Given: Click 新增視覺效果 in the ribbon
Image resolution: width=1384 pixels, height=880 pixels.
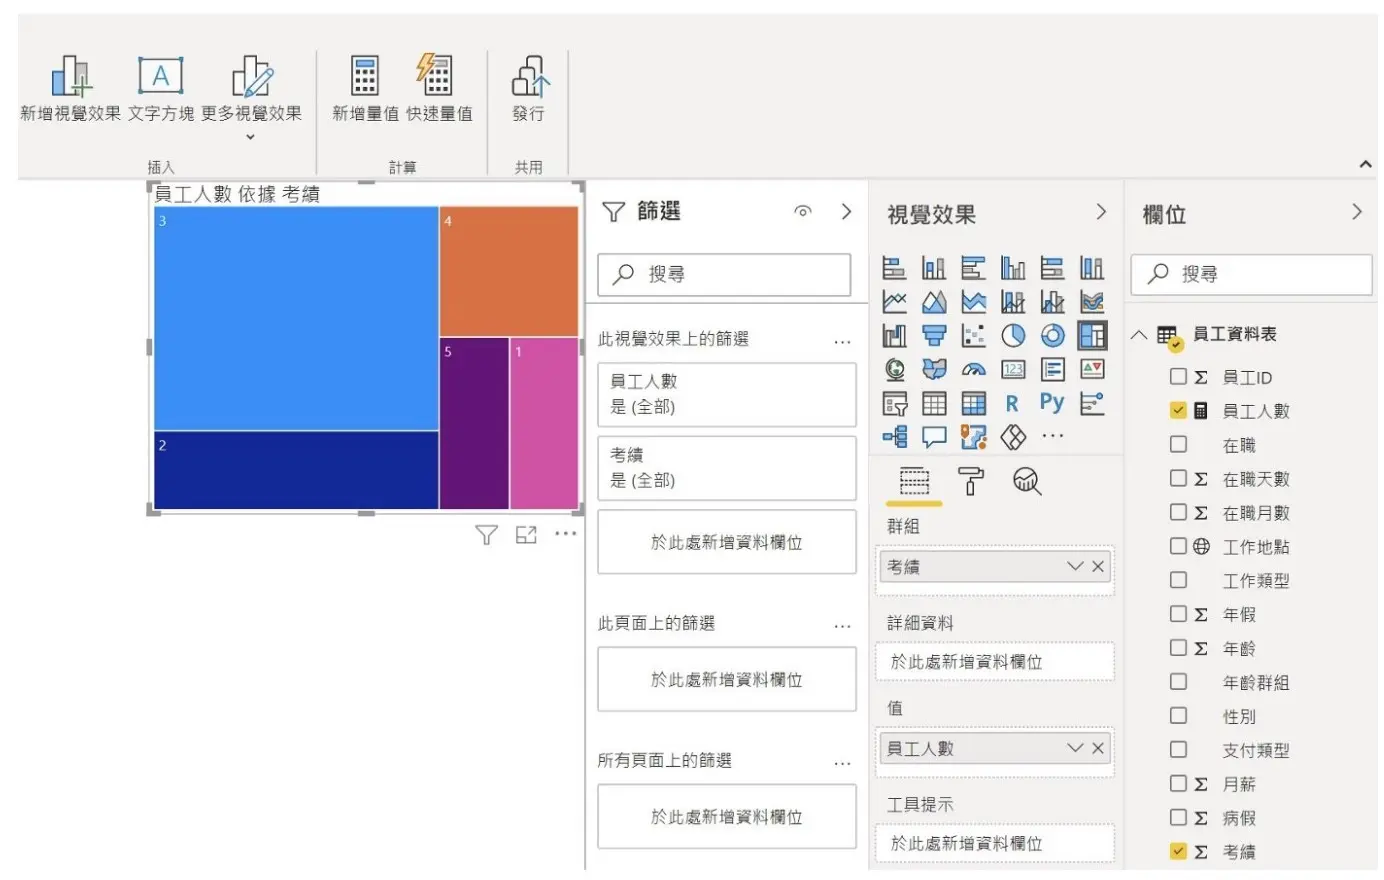Looking at the screenshot, I should click(70, 90).
